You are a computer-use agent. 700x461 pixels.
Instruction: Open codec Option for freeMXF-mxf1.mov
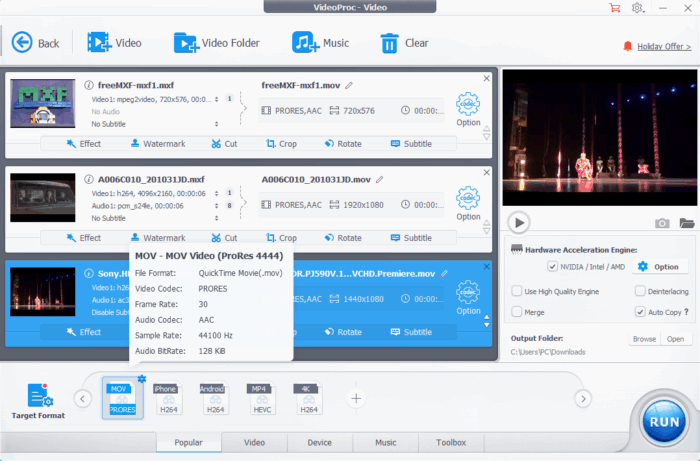point(468,109)
